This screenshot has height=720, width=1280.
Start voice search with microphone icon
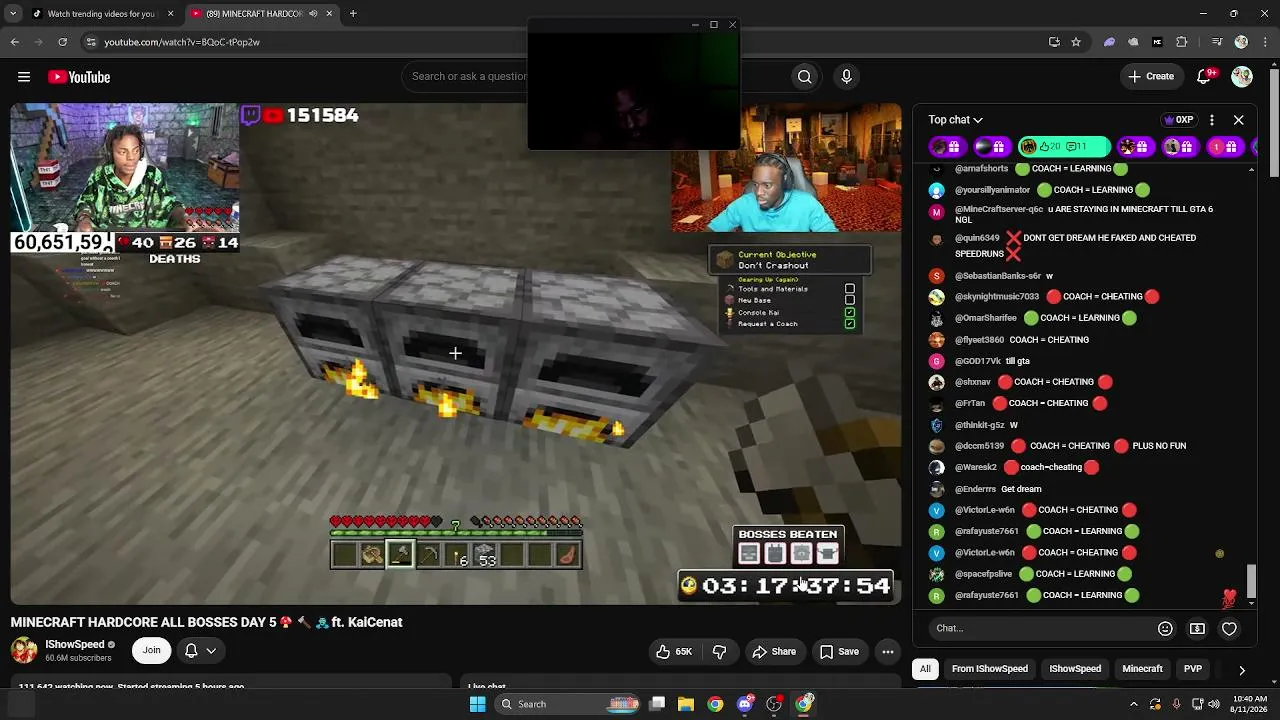[846, 77]
